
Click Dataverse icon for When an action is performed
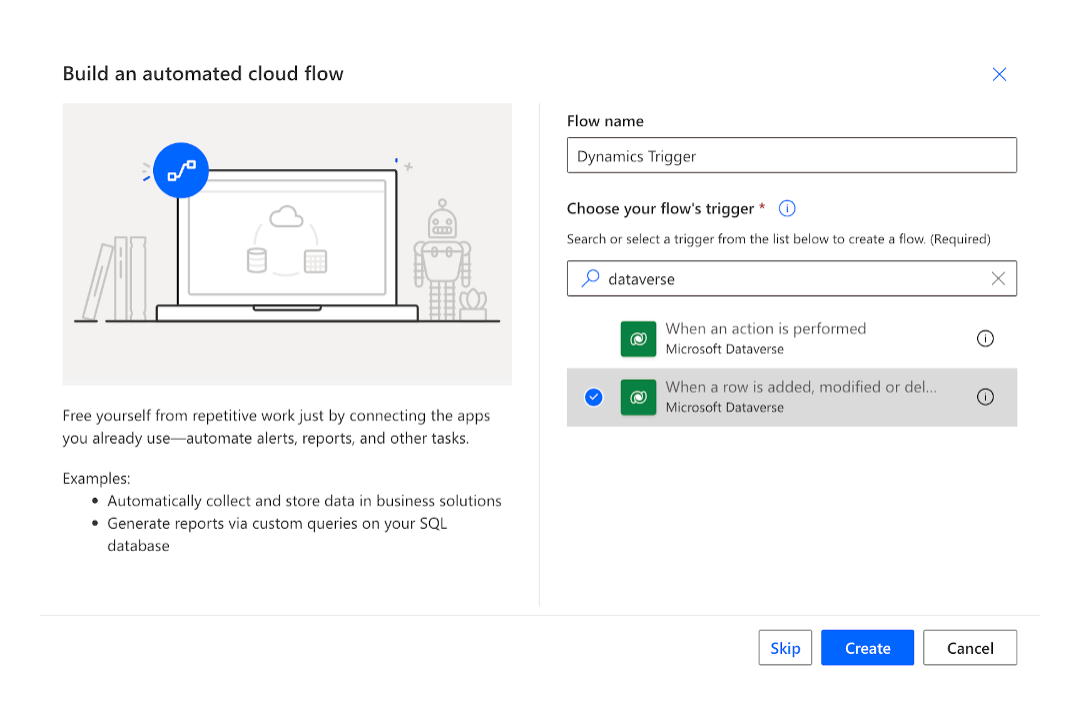[x=638, y=339]
